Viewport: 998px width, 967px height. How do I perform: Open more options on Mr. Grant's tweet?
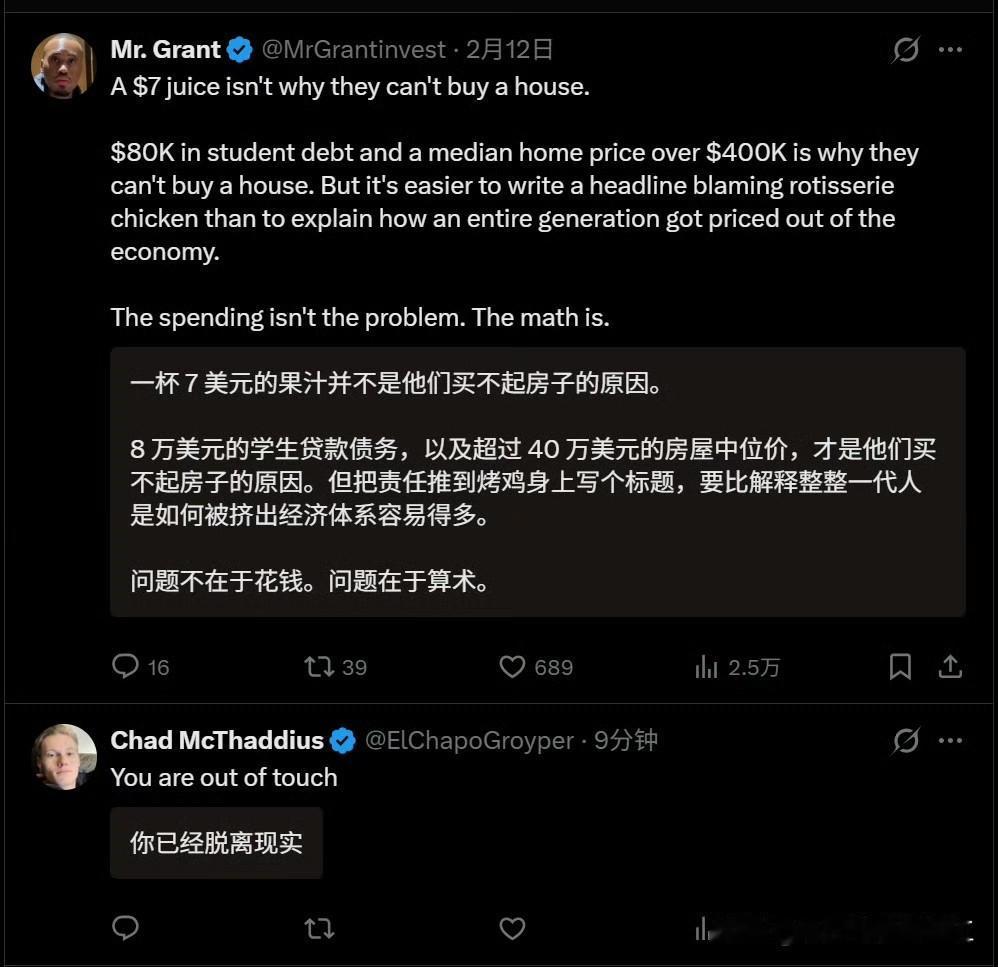click(950, 50)
